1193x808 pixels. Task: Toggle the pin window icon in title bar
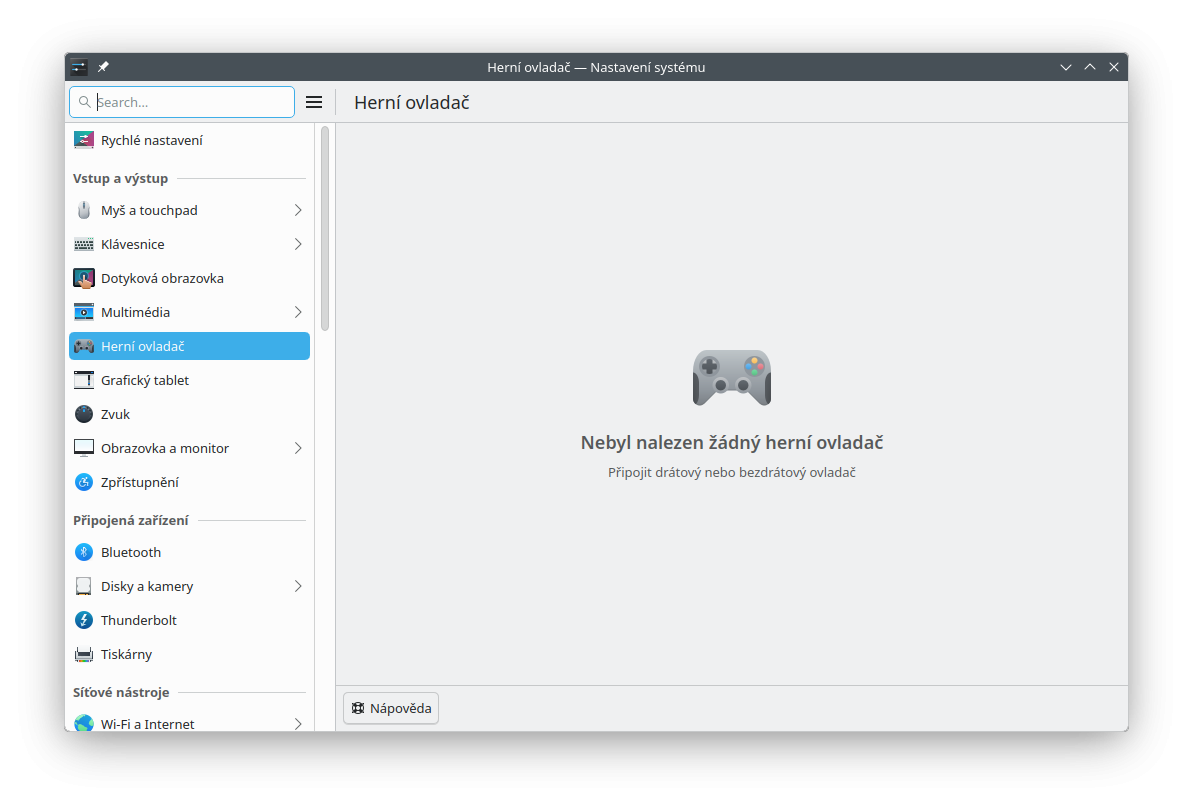pos(103,67)
